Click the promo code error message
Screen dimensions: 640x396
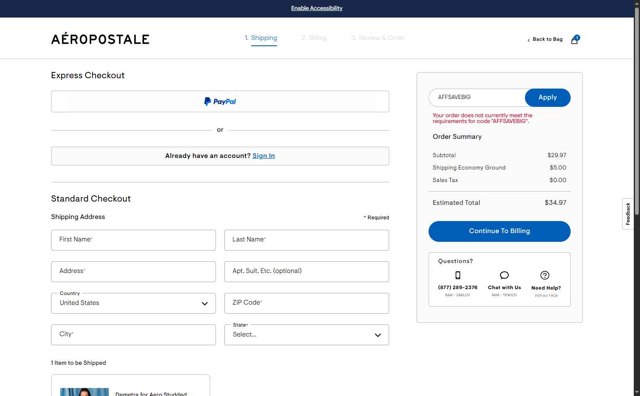pos(482,118)
